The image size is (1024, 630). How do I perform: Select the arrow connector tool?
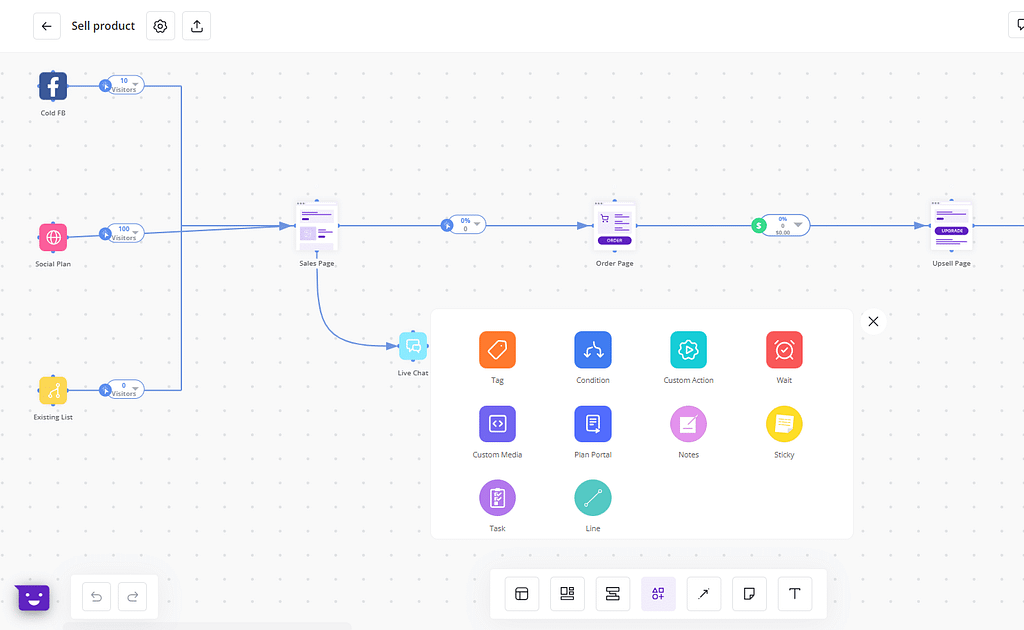click(704, 594)
